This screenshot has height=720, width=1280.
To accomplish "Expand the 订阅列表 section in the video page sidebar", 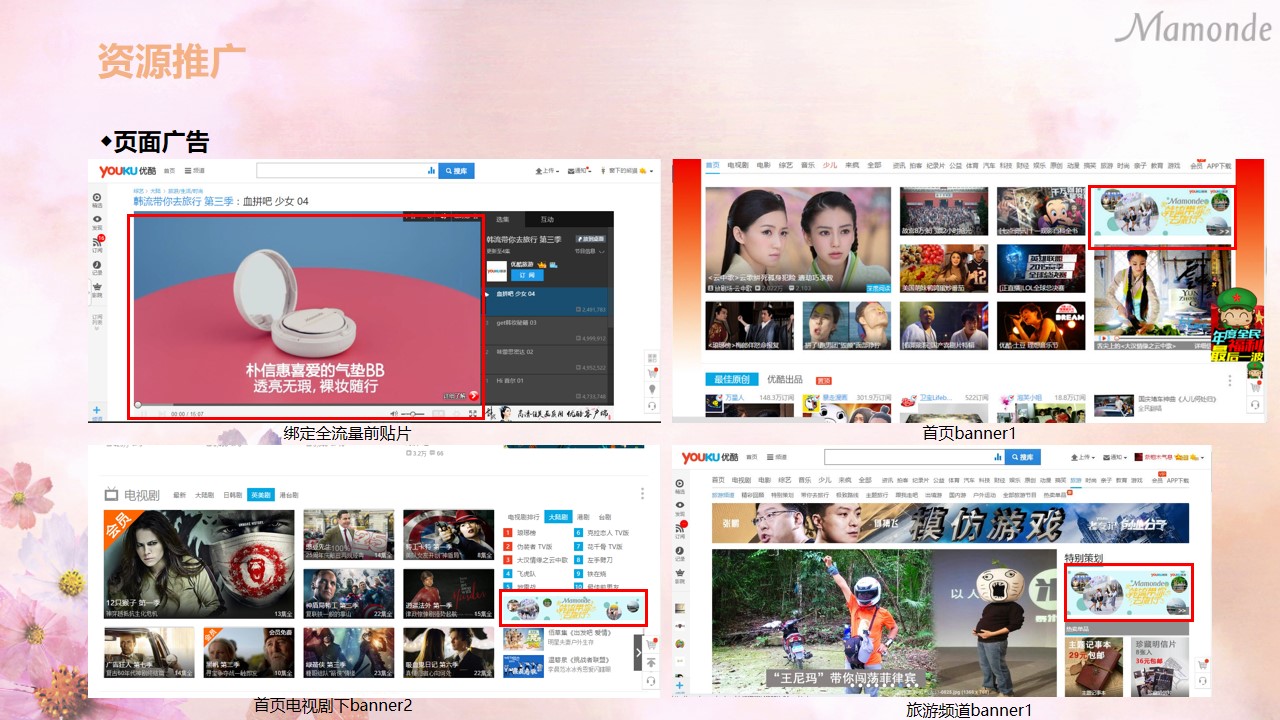I will [97, 323].
